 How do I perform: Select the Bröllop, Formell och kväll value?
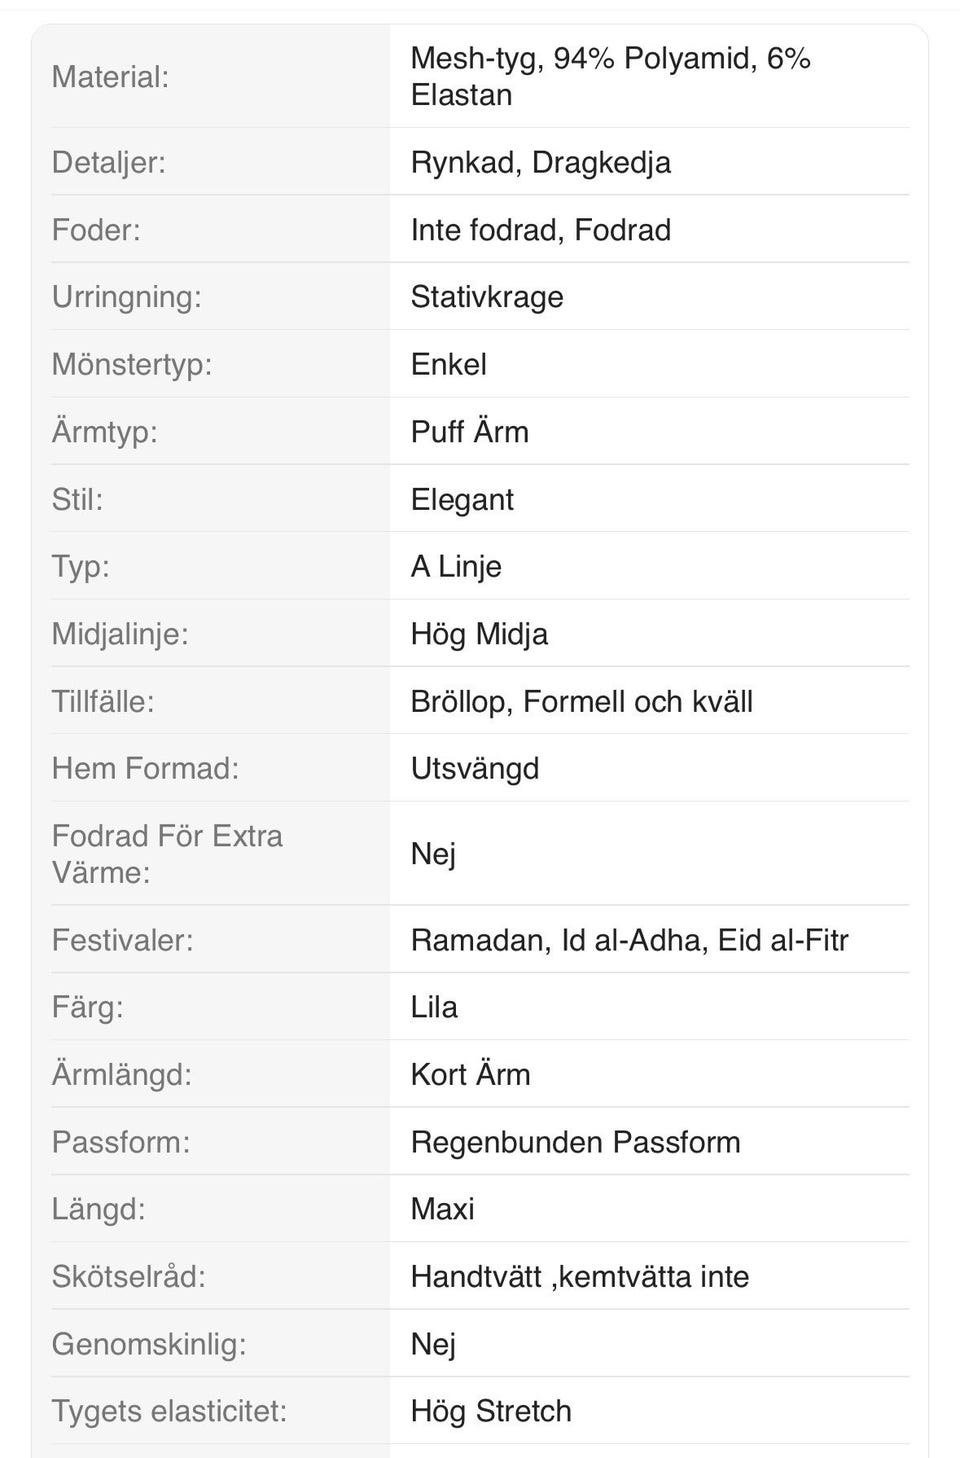581,702
